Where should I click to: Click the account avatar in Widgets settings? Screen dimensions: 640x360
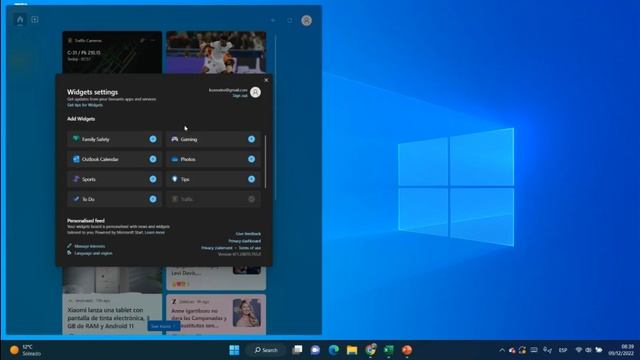(x=256, y=92)
